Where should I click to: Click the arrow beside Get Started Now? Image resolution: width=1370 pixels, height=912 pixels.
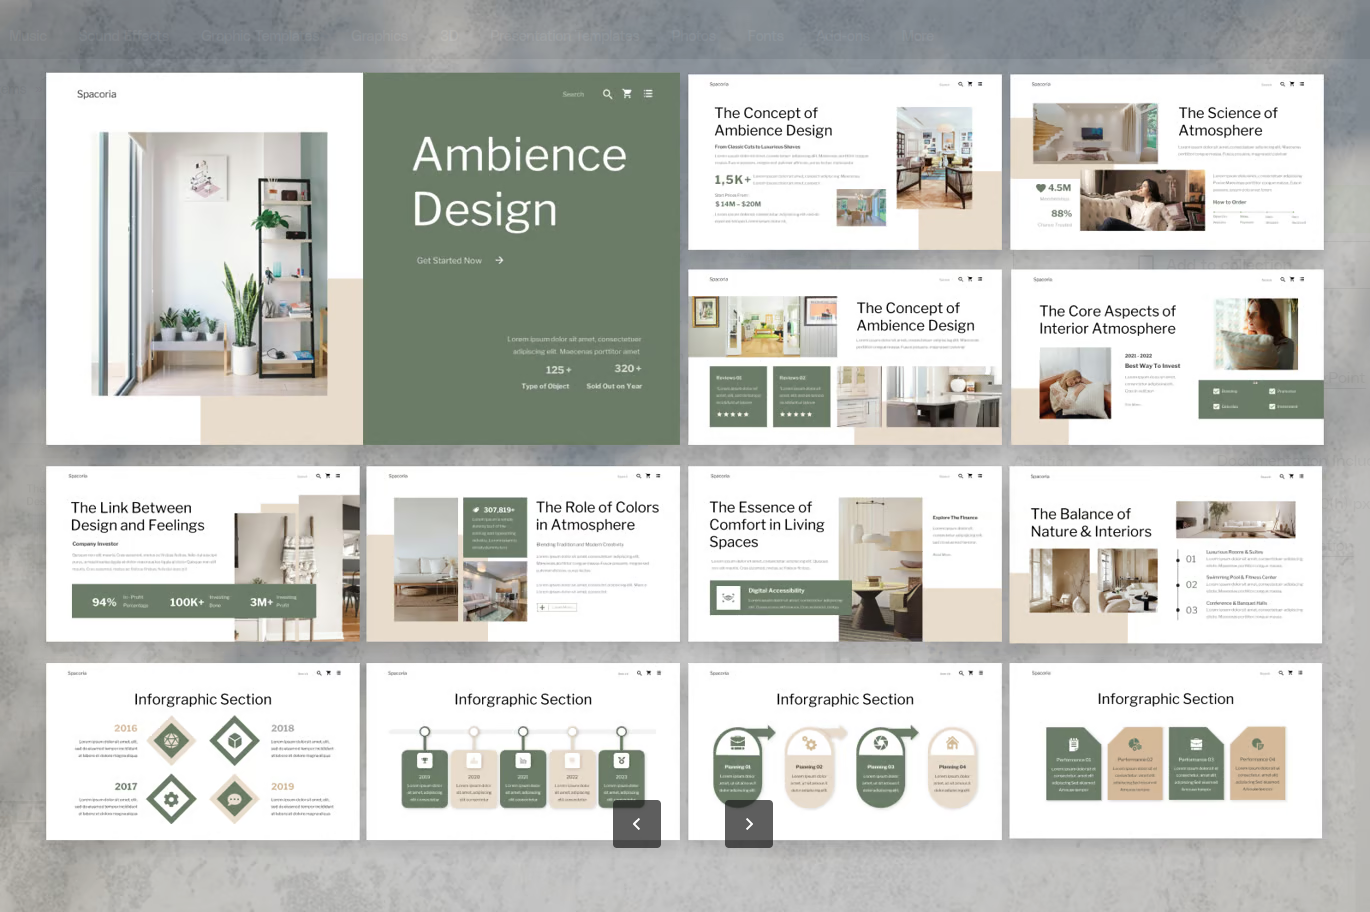pyautogui.click(x=499, y=260)
